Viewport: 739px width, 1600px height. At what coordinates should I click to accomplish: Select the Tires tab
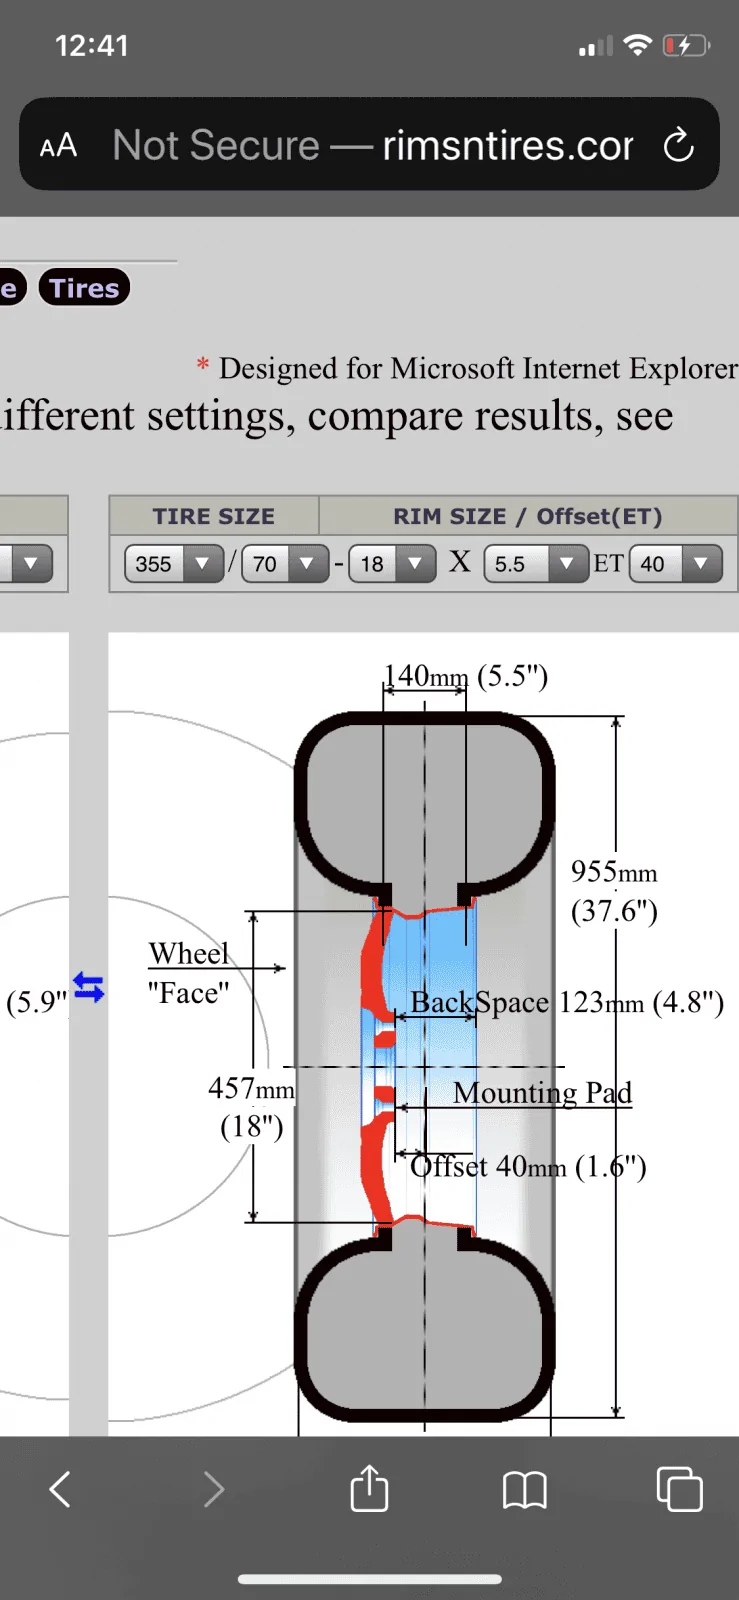point(84,288)
